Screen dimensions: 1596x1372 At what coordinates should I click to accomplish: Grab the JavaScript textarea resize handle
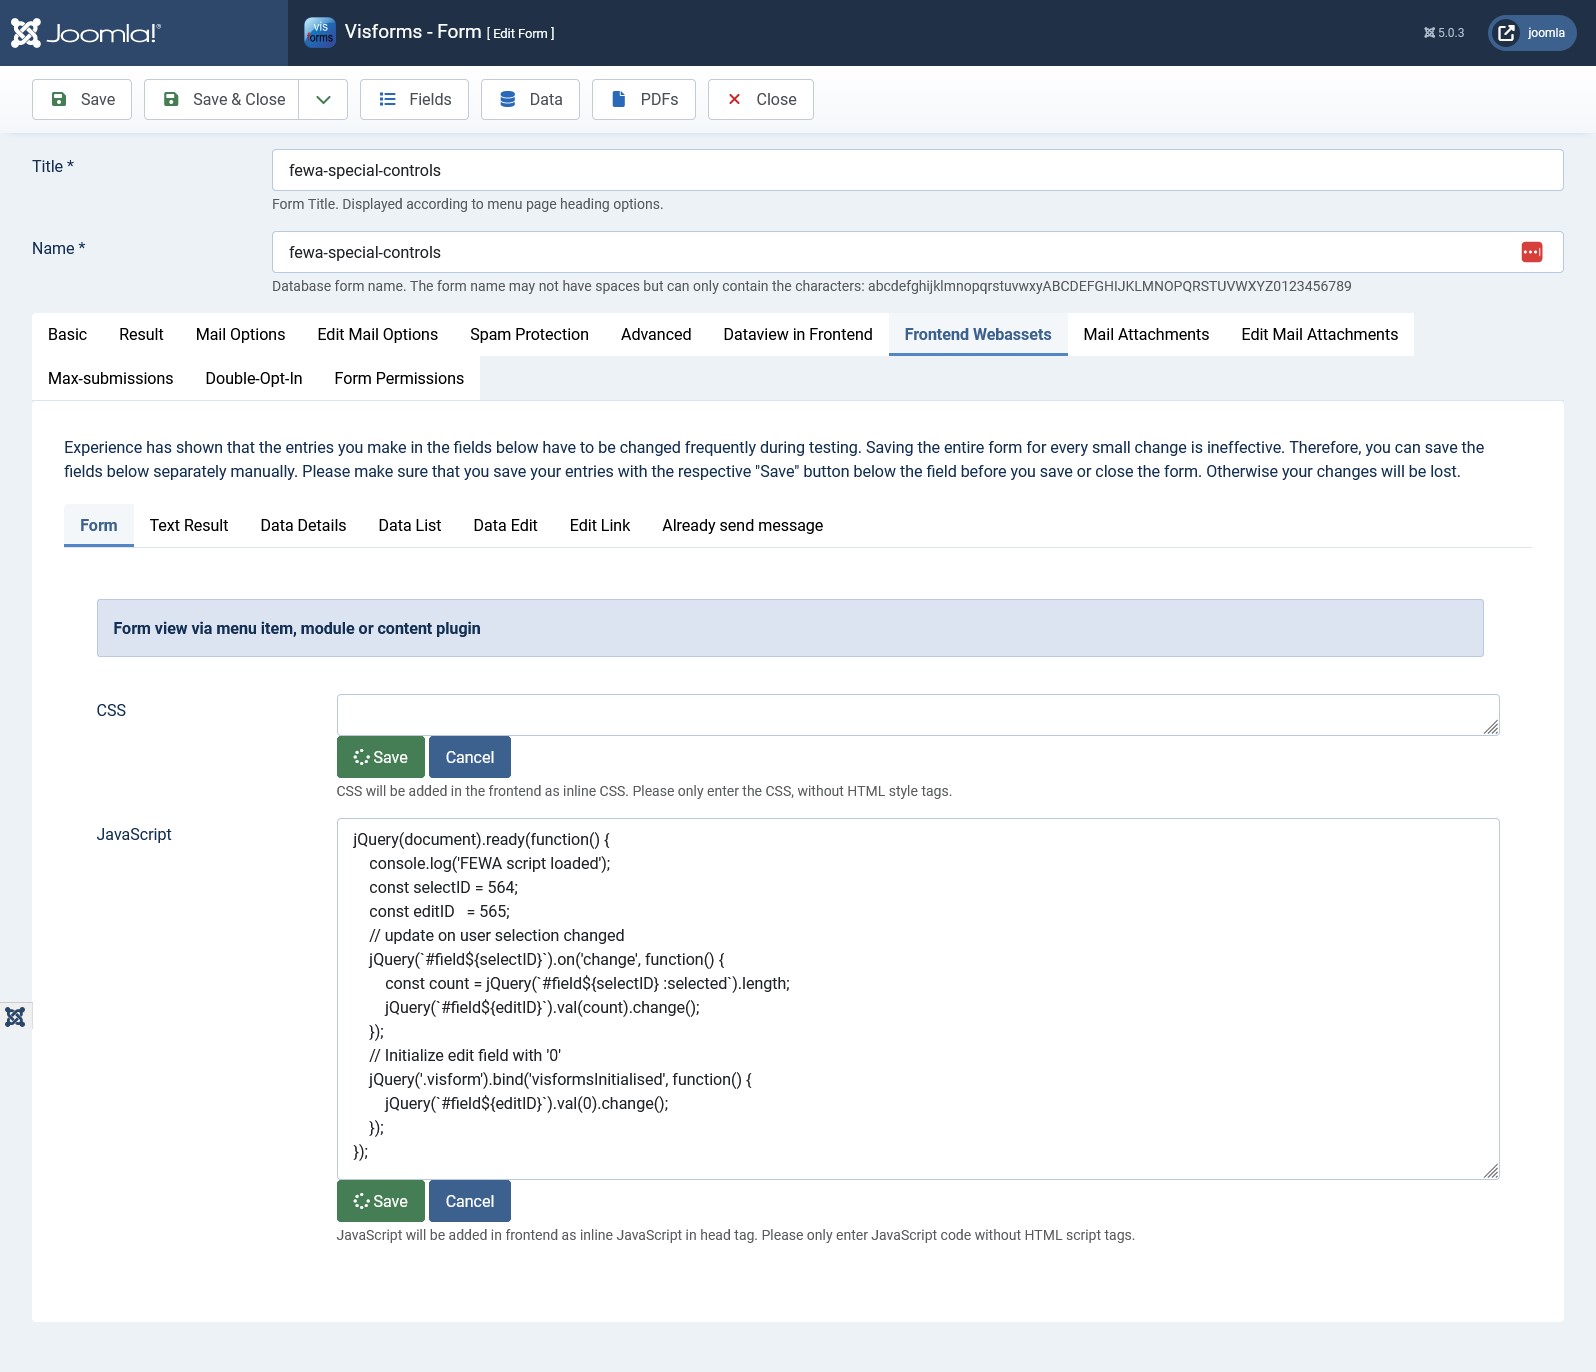(x=1490, y=1171)
